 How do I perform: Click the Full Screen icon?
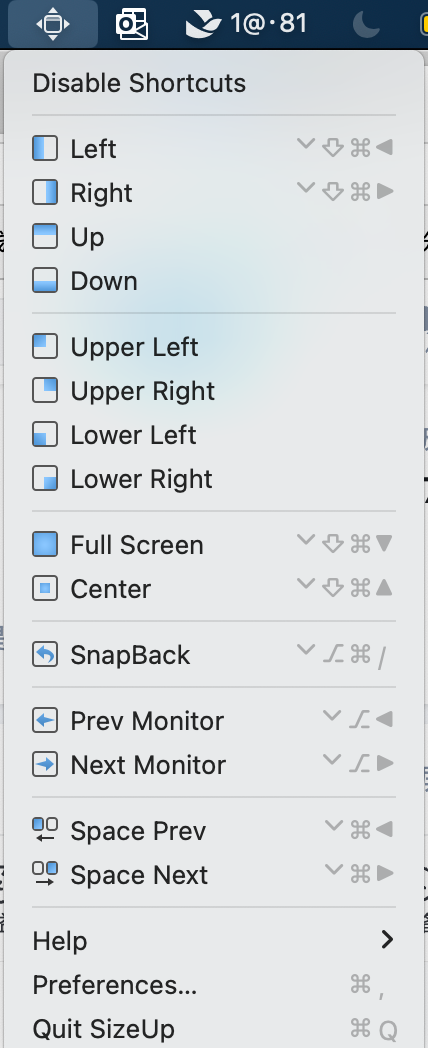click(x=45, y=545)
